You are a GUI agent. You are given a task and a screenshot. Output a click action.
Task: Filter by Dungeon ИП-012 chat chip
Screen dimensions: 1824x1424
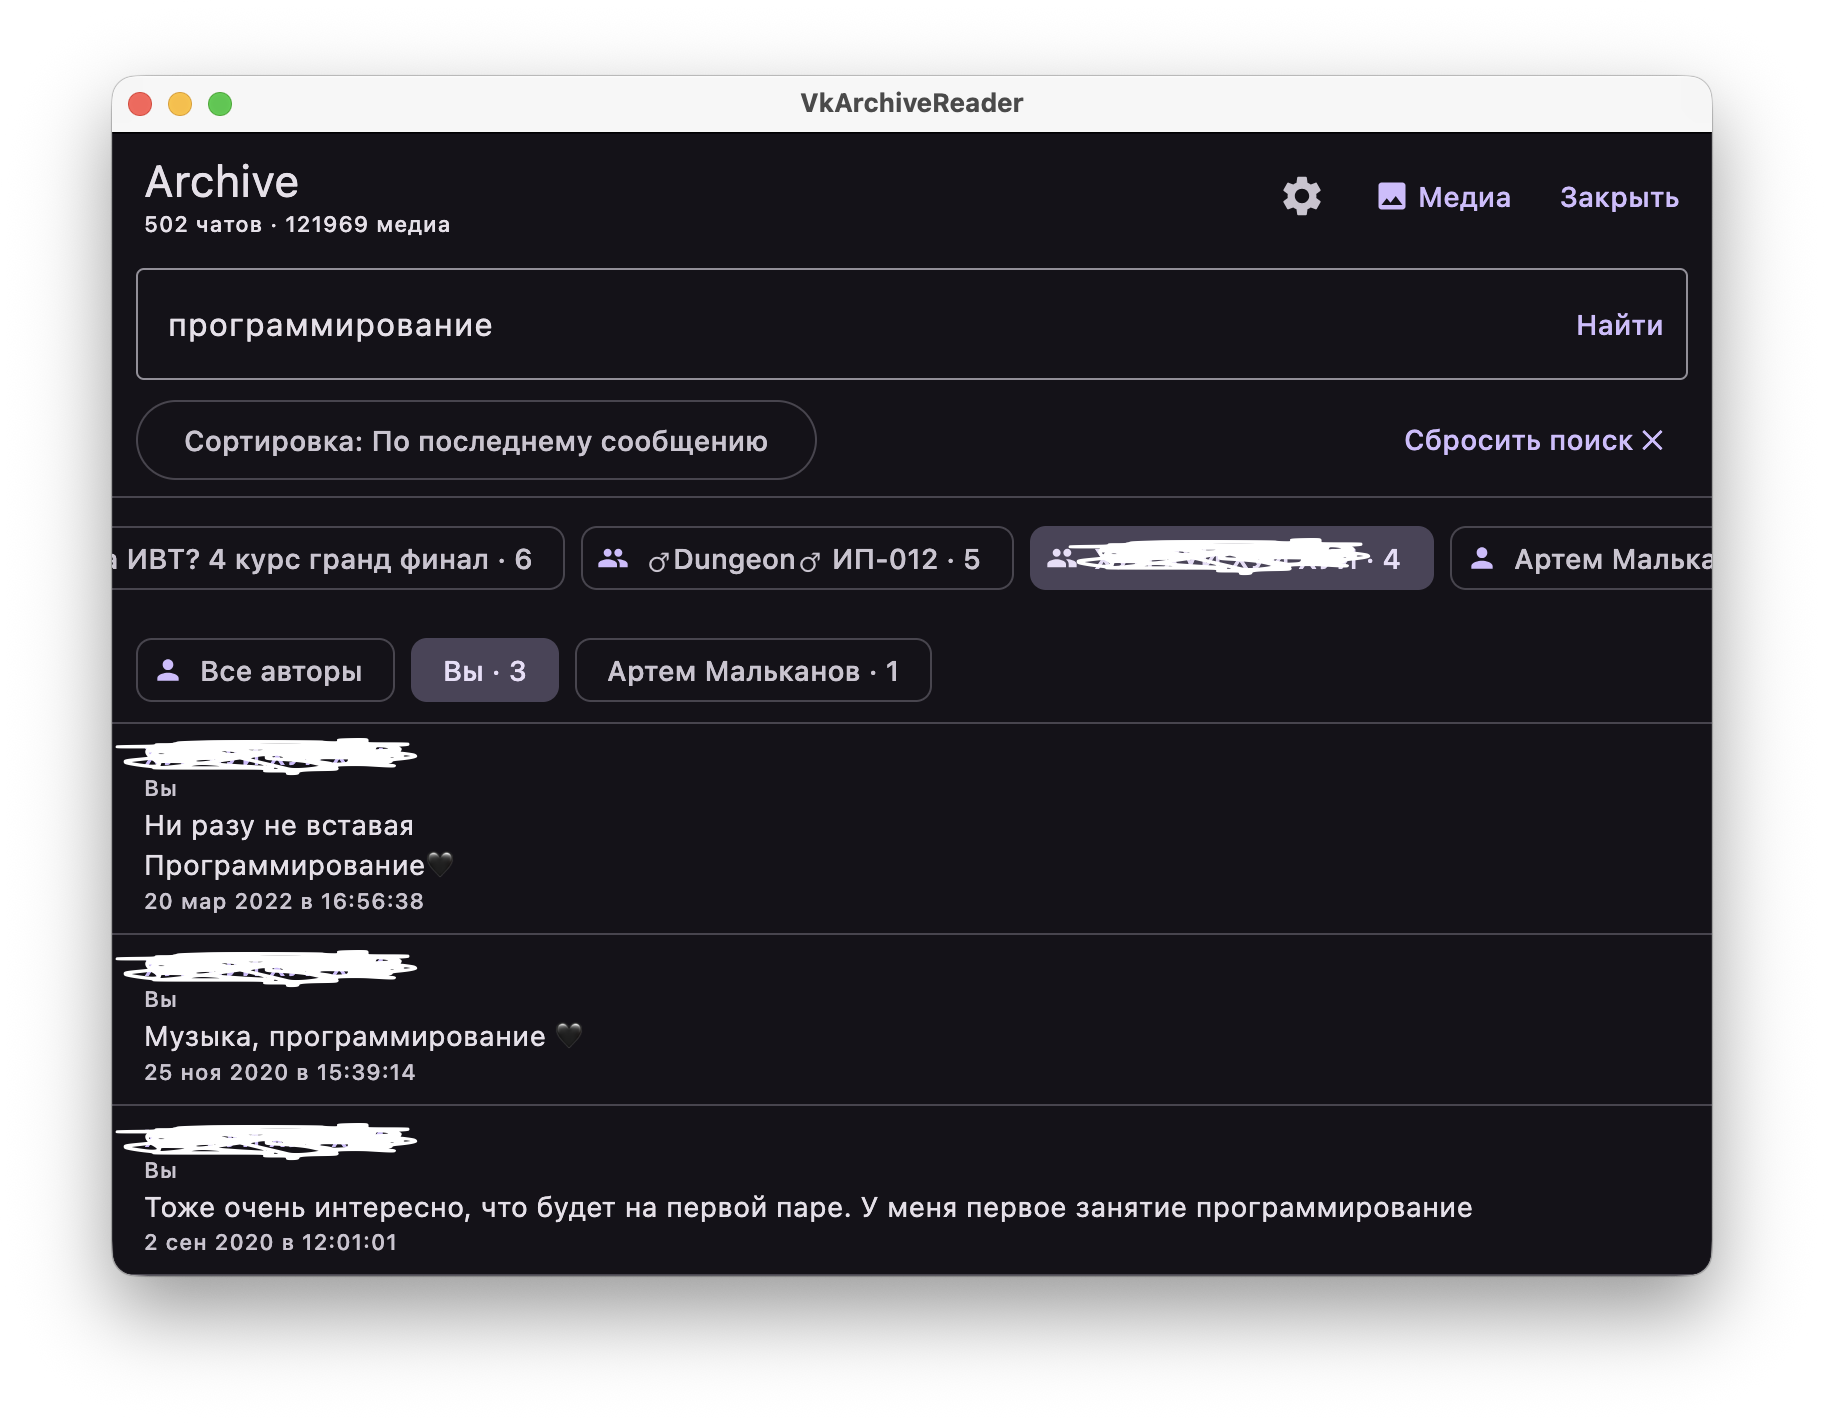(x=797, y=558)
